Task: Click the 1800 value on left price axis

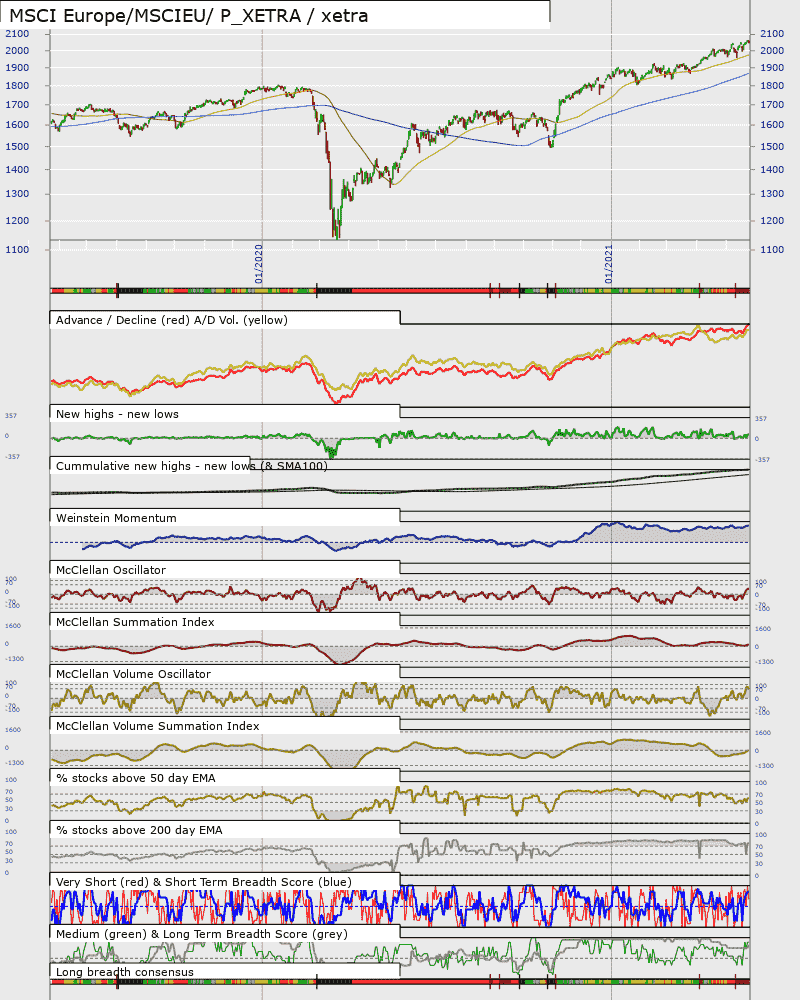Action: click(x=17, y=85)
